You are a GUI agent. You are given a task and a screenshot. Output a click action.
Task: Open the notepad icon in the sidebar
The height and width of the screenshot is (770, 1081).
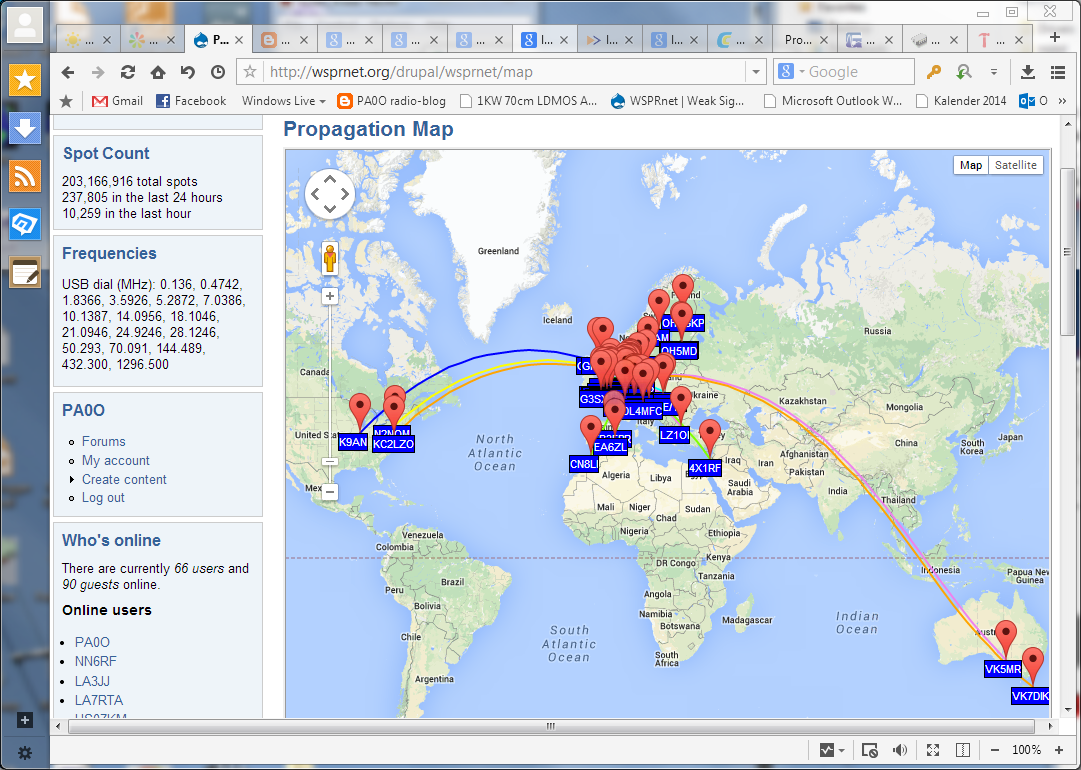tap(25, 272)
